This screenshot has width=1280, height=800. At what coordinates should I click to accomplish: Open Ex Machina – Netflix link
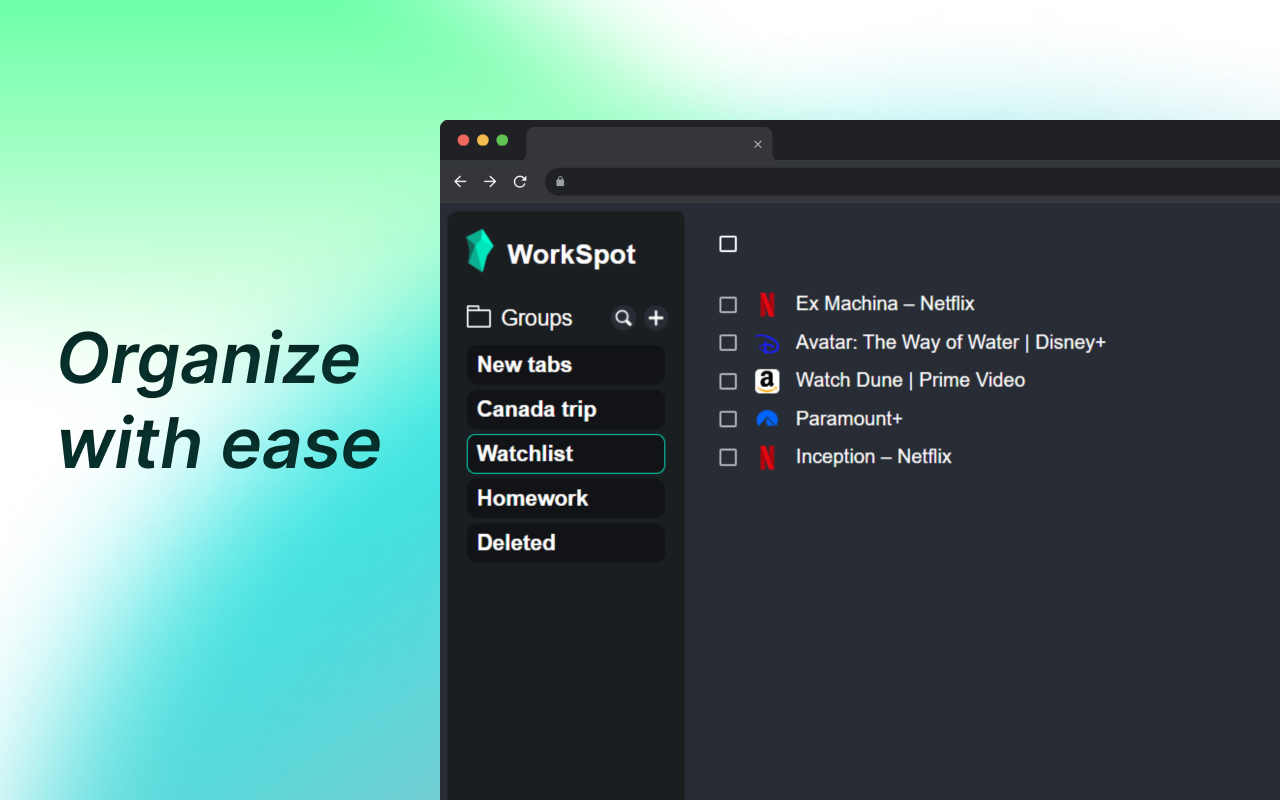coord(885,303)
